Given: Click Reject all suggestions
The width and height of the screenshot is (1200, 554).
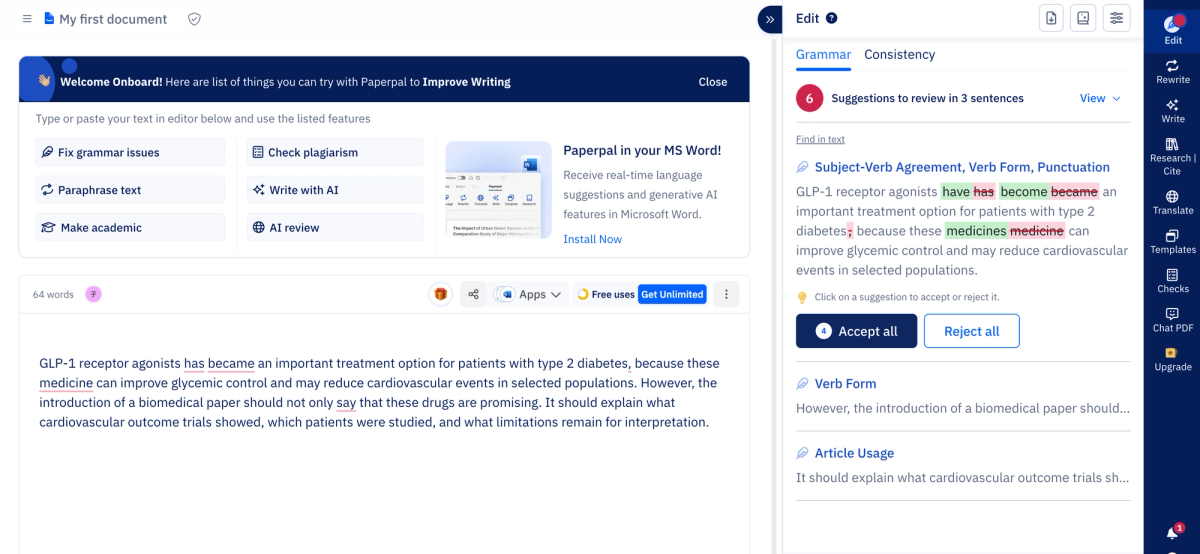Looking at the screenshot, I should coord(971,331).
